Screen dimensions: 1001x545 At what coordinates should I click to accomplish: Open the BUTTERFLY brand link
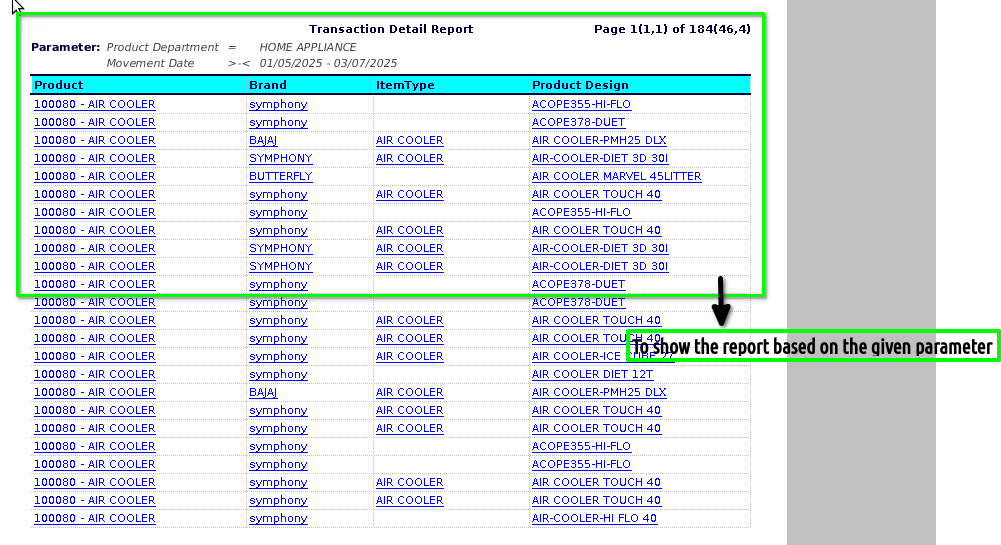[x=280, y=176]
